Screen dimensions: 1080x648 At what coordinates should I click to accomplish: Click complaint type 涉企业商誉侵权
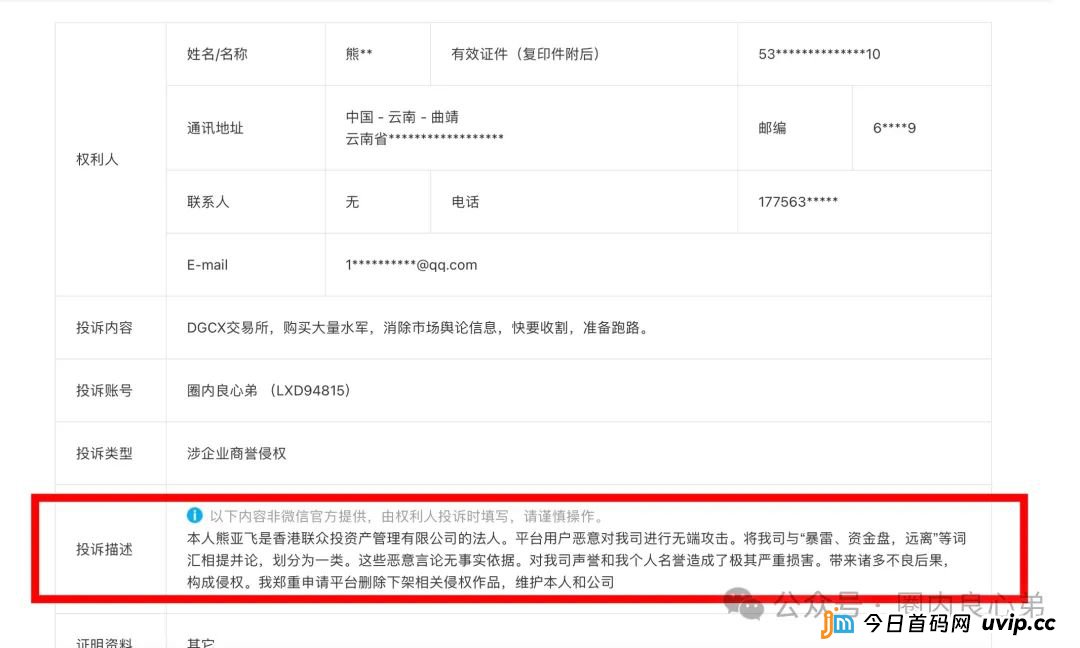point(236,453)
